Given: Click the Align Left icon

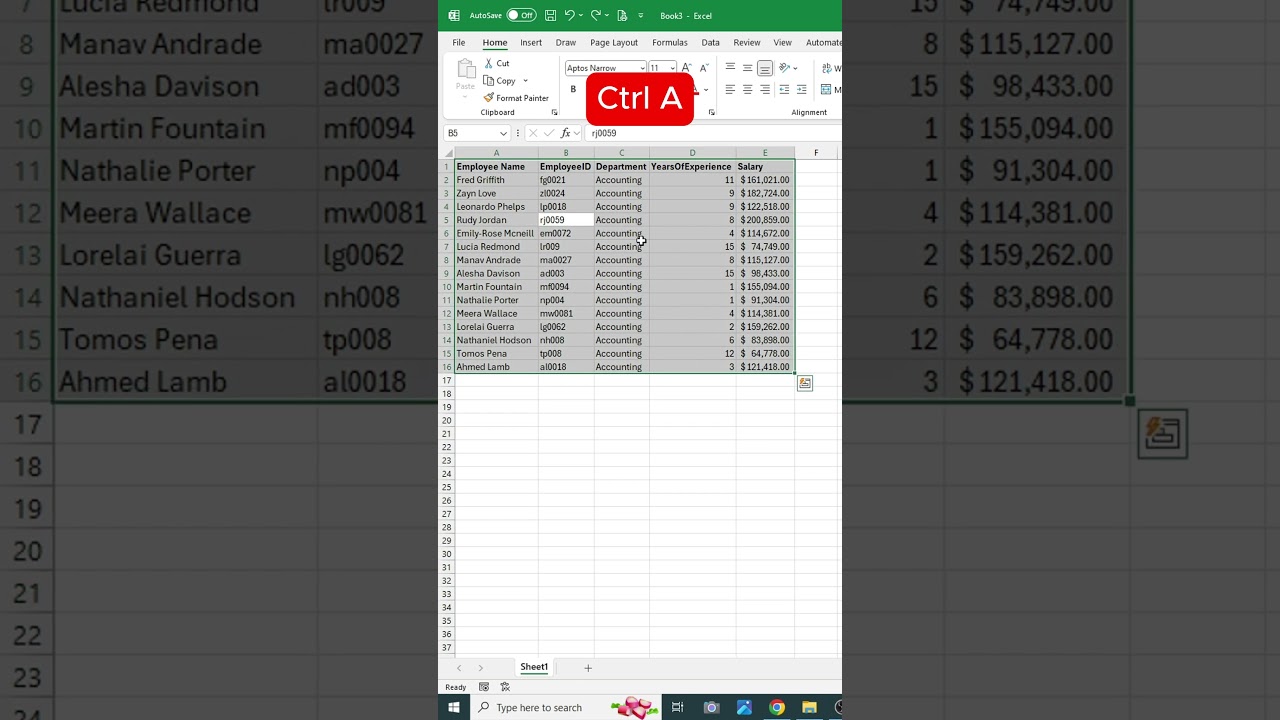Looking at the screenshot, I should [x=730, y=89].
